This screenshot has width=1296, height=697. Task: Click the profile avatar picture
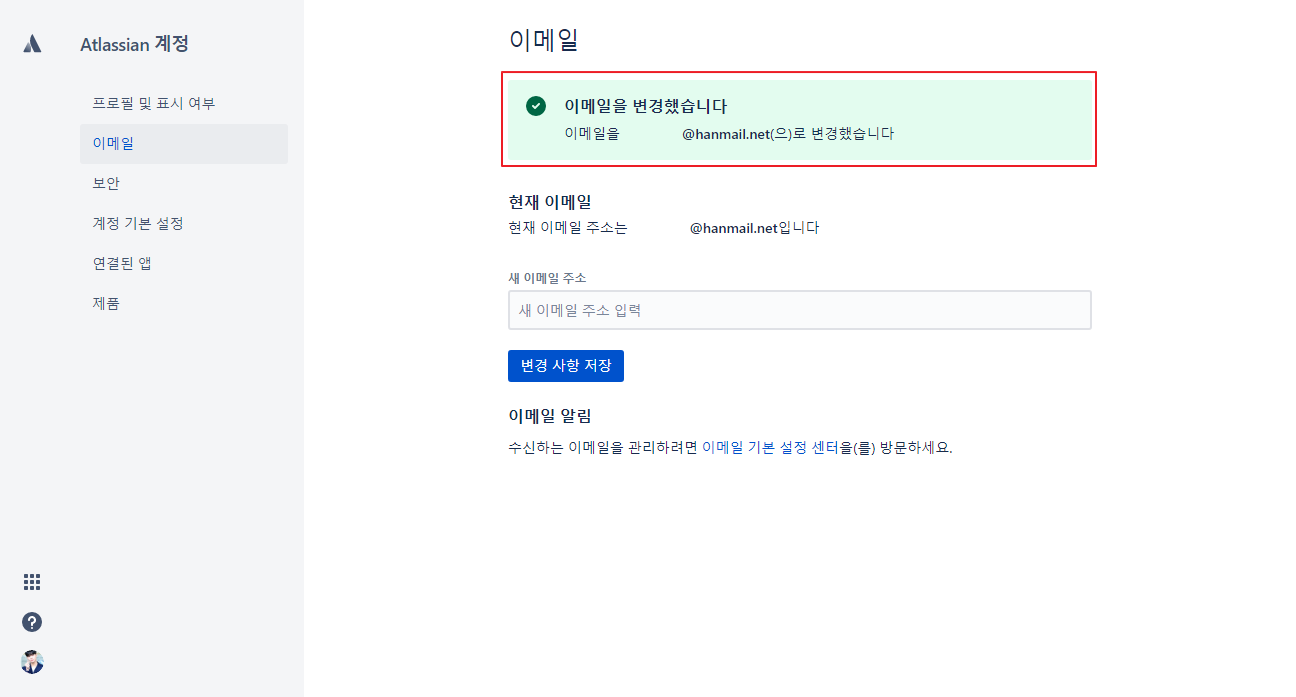click(x=32, y=662)
